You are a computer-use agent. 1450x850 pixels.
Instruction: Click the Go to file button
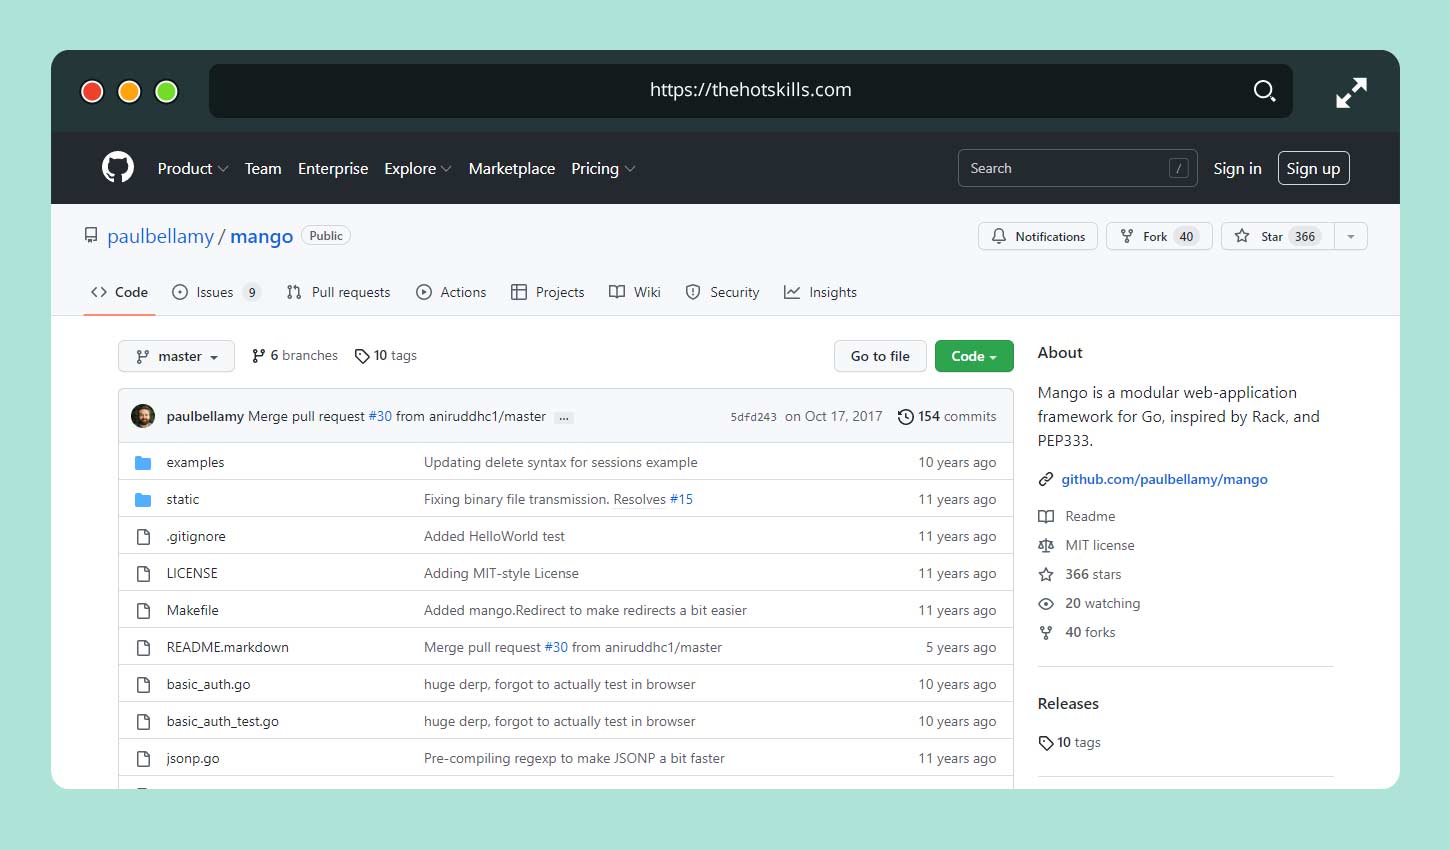click(x=880, y=356)
